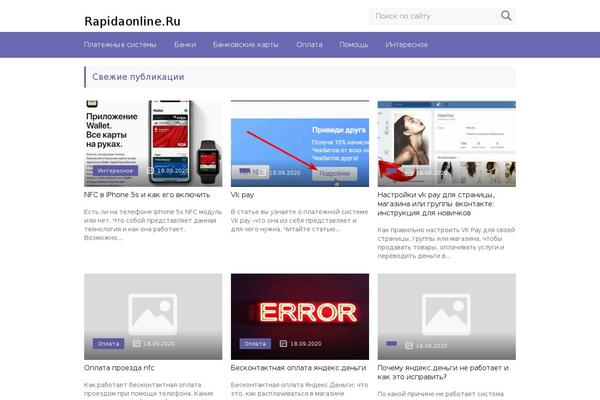Open article Почему яндекс.деньги не работает
Viewport: 600px width, 400px height.
[443, 372]
